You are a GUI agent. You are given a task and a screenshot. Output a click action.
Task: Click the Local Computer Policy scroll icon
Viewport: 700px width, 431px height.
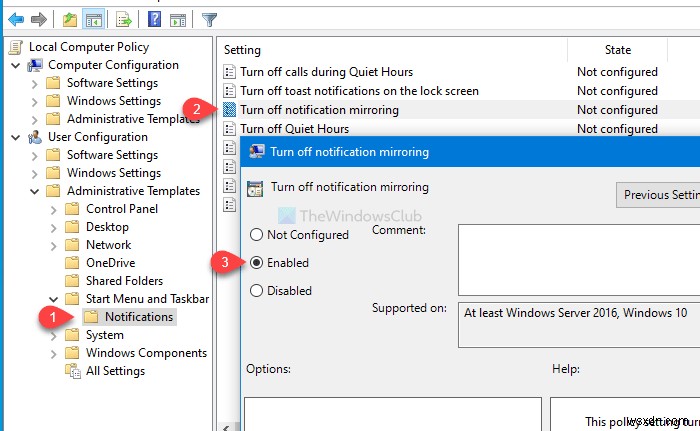(16, 47)
